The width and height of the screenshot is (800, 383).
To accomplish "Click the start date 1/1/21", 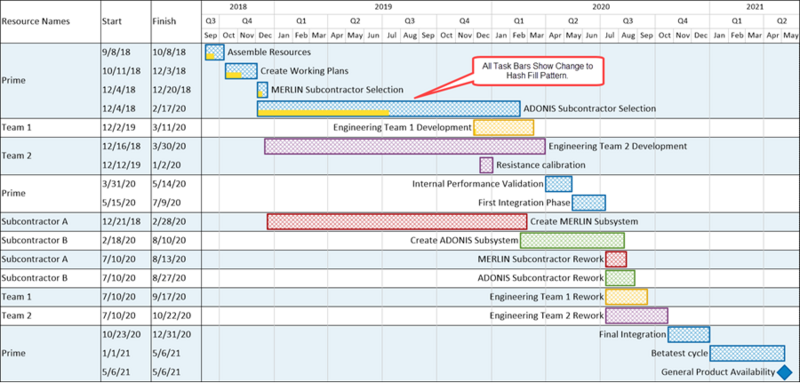I will [x=115, y=353].
